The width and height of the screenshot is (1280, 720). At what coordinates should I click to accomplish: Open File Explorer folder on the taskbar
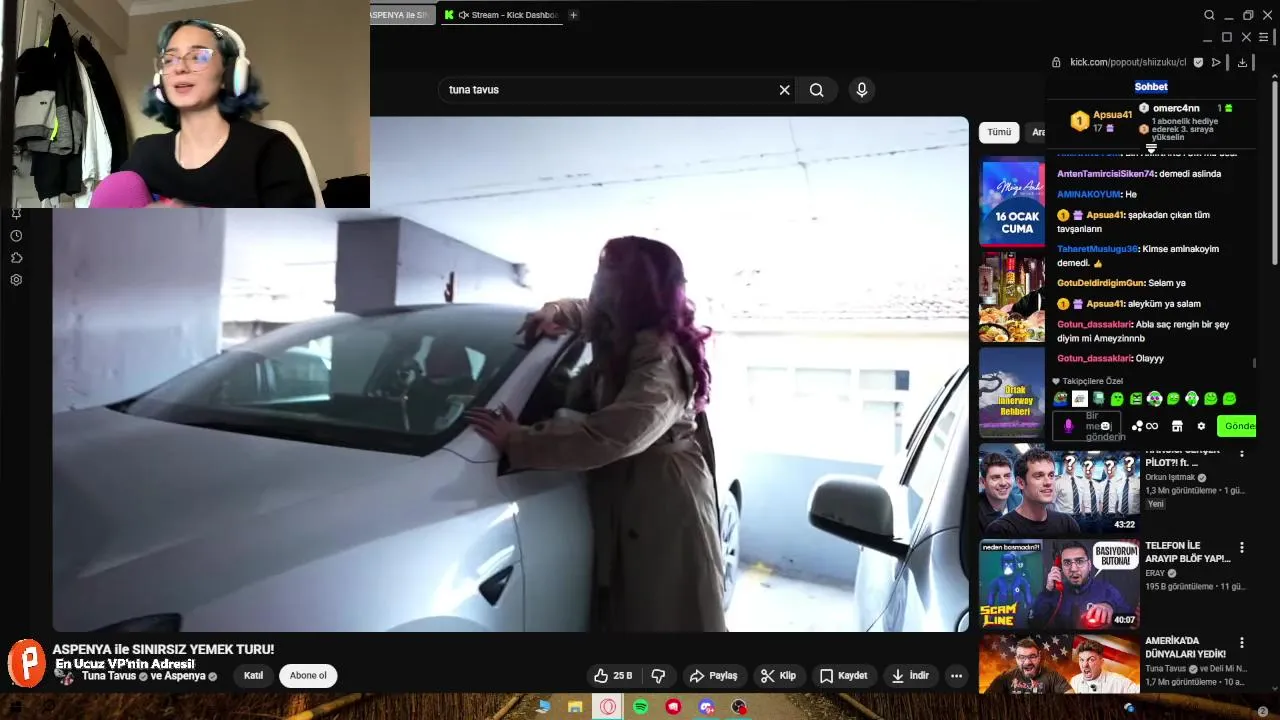click(575, 707)
